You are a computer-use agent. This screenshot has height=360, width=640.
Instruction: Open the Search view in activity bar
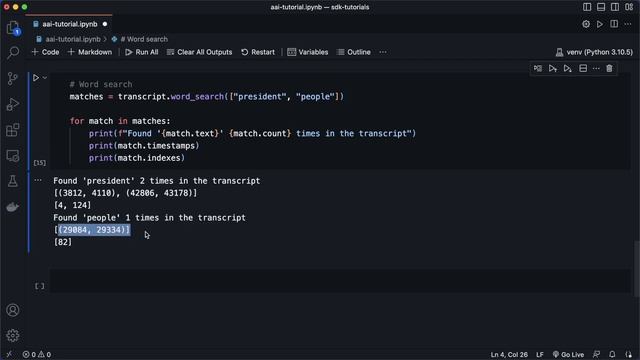(x=13, y=53)
